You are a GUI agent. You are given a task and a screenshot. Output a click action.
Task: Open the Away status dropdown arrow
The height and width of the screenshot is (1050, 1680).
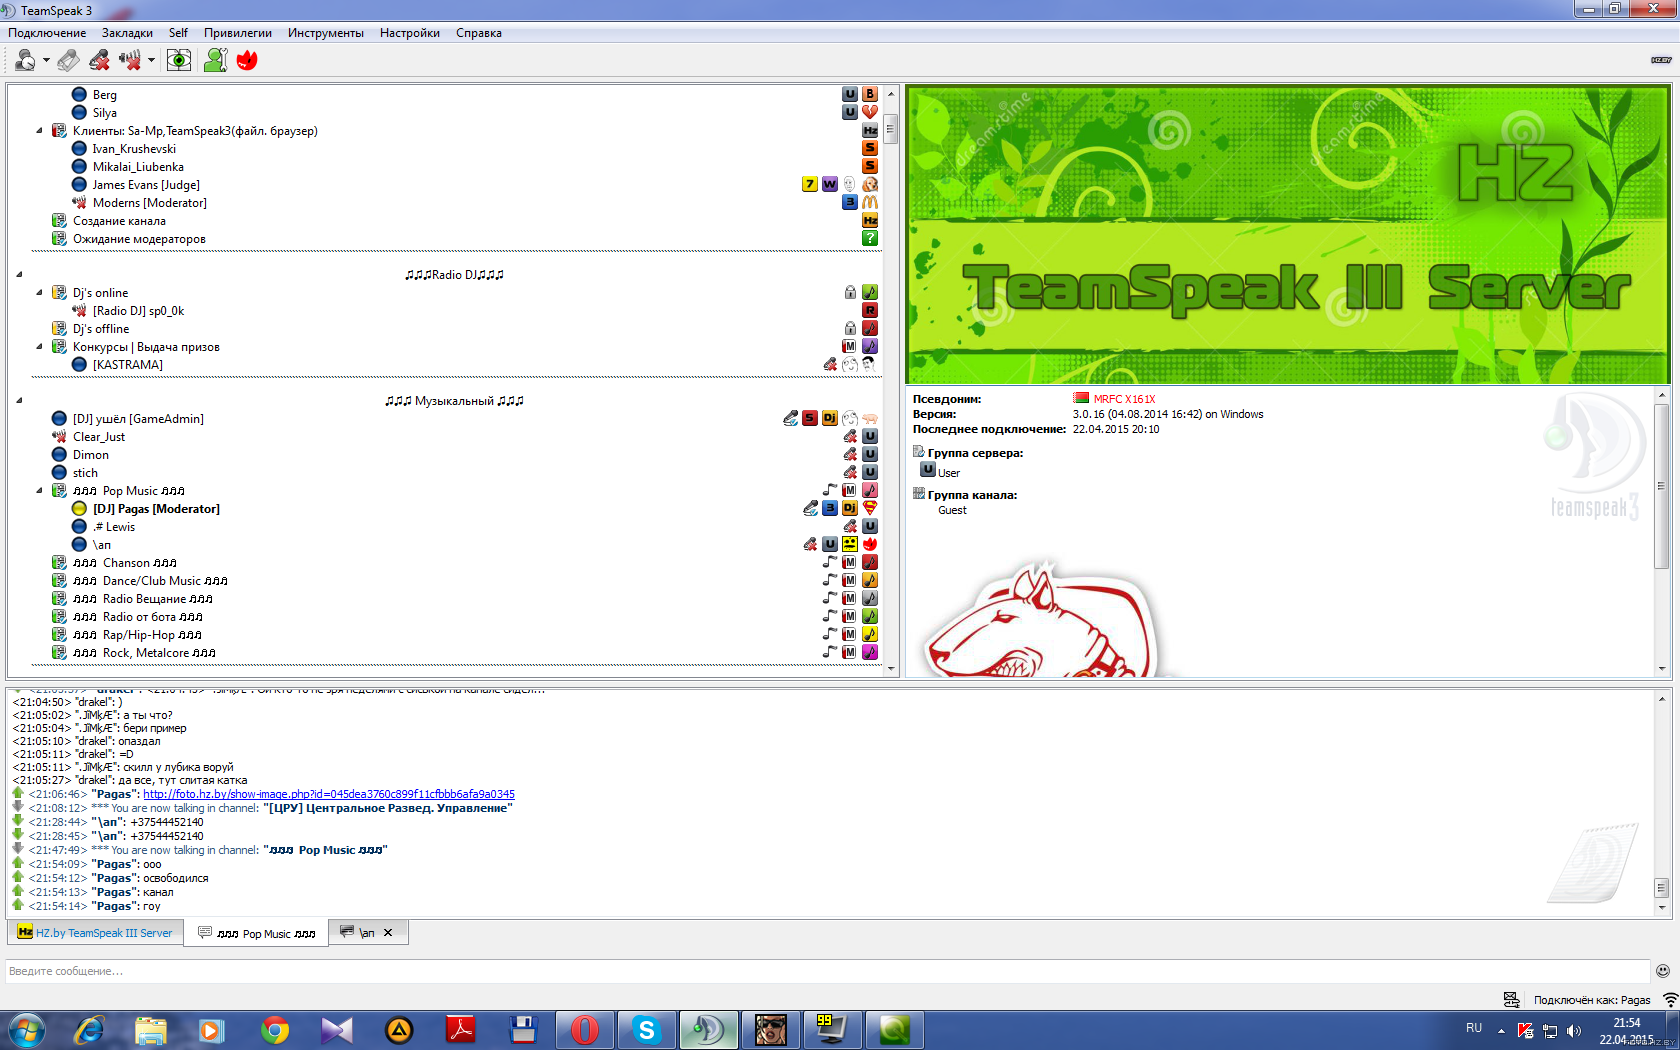tap(46, 60)
